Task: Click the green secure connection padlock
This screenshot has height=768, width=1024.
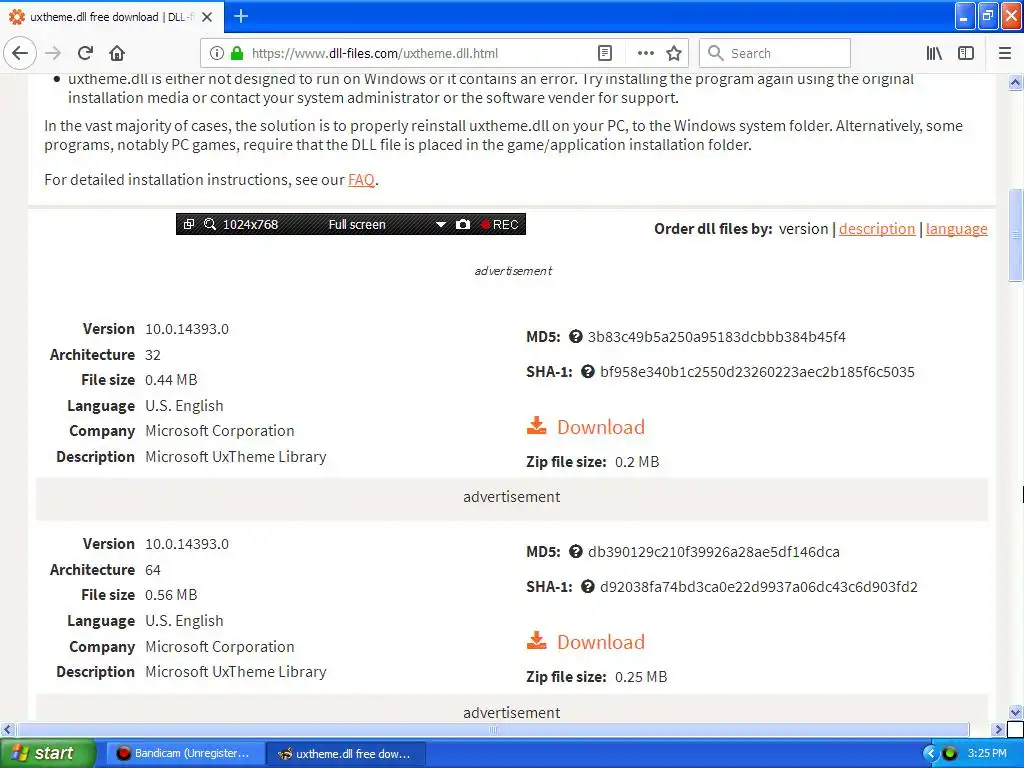Action: pyautogui.click(x=237, y=54)
